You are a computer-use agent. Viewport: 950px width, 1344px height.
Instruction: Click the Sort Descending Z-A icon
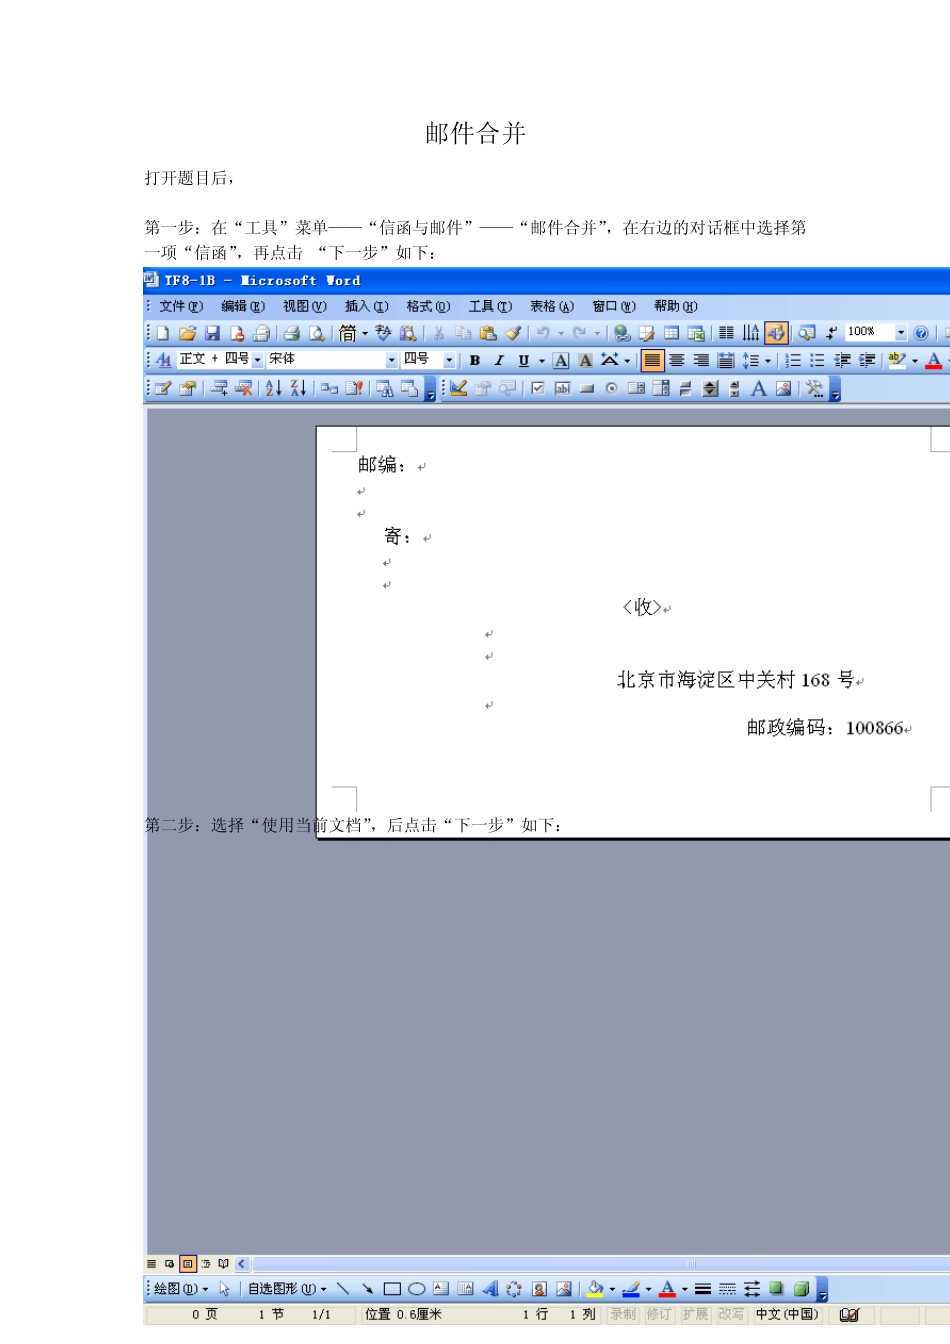coord(298,388)
